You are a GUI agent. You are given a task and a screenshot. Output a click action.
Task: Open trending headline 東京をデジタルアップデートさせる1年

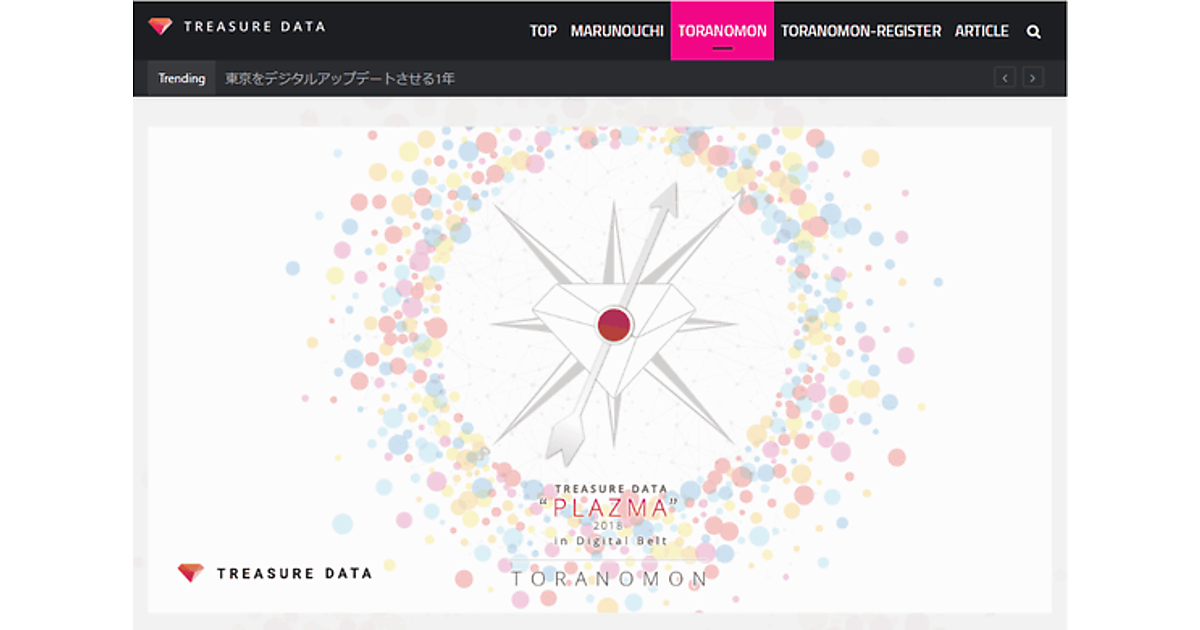point(340,78)
